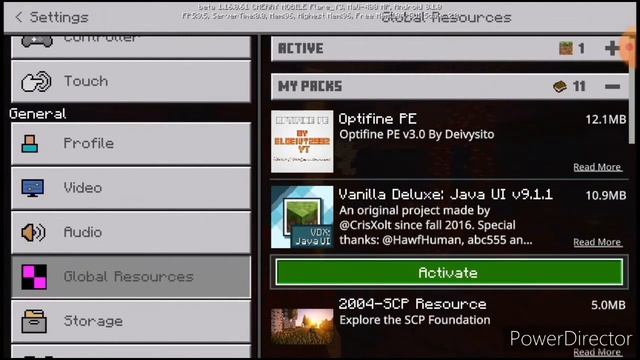640x360 pixels.
Task: Click the Optifine PE pack title
Action: tap(378, 119)
